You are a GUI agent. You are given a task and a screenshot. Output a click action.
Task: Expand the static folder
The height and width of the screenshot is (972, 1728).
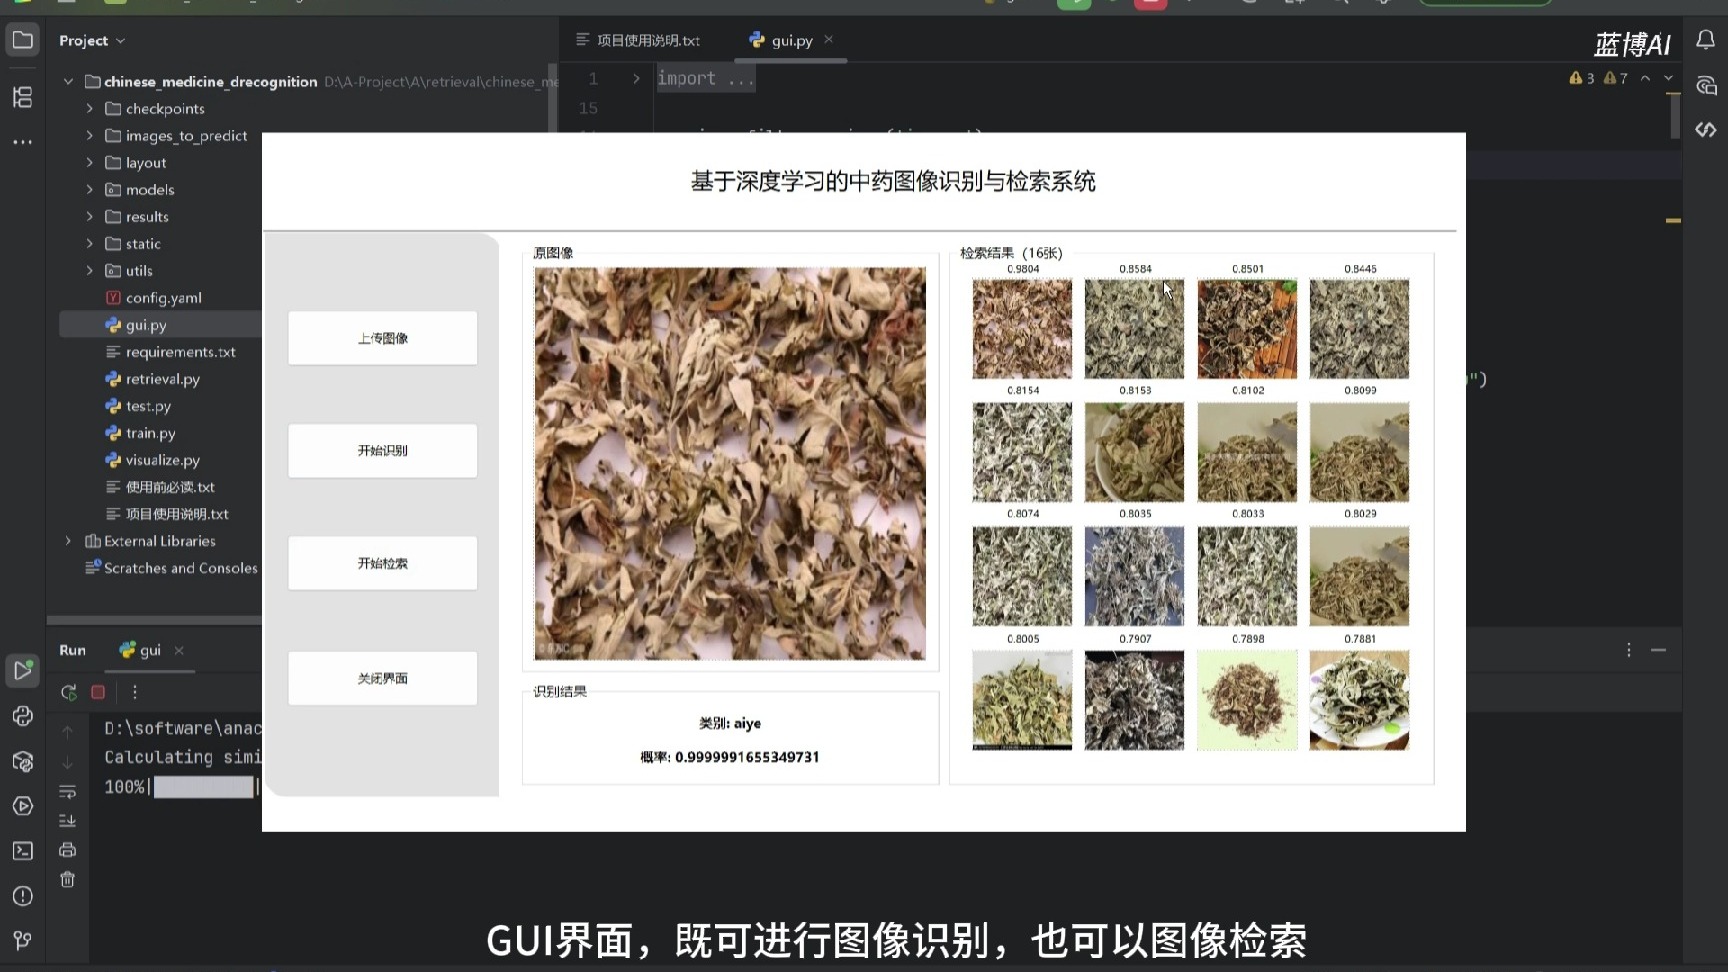pyautogui.click(x=89, y=244)
